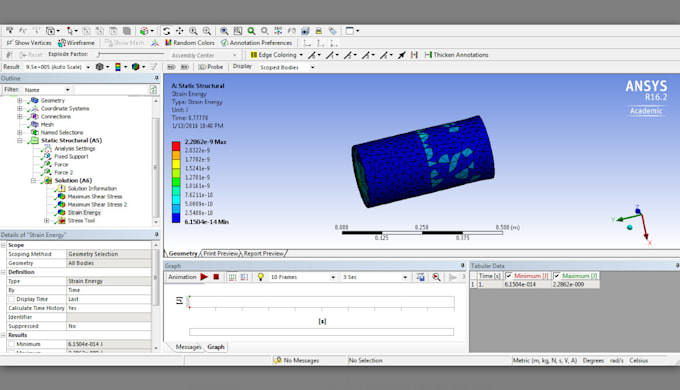Expand the Stress Tool node

[46, 220]
